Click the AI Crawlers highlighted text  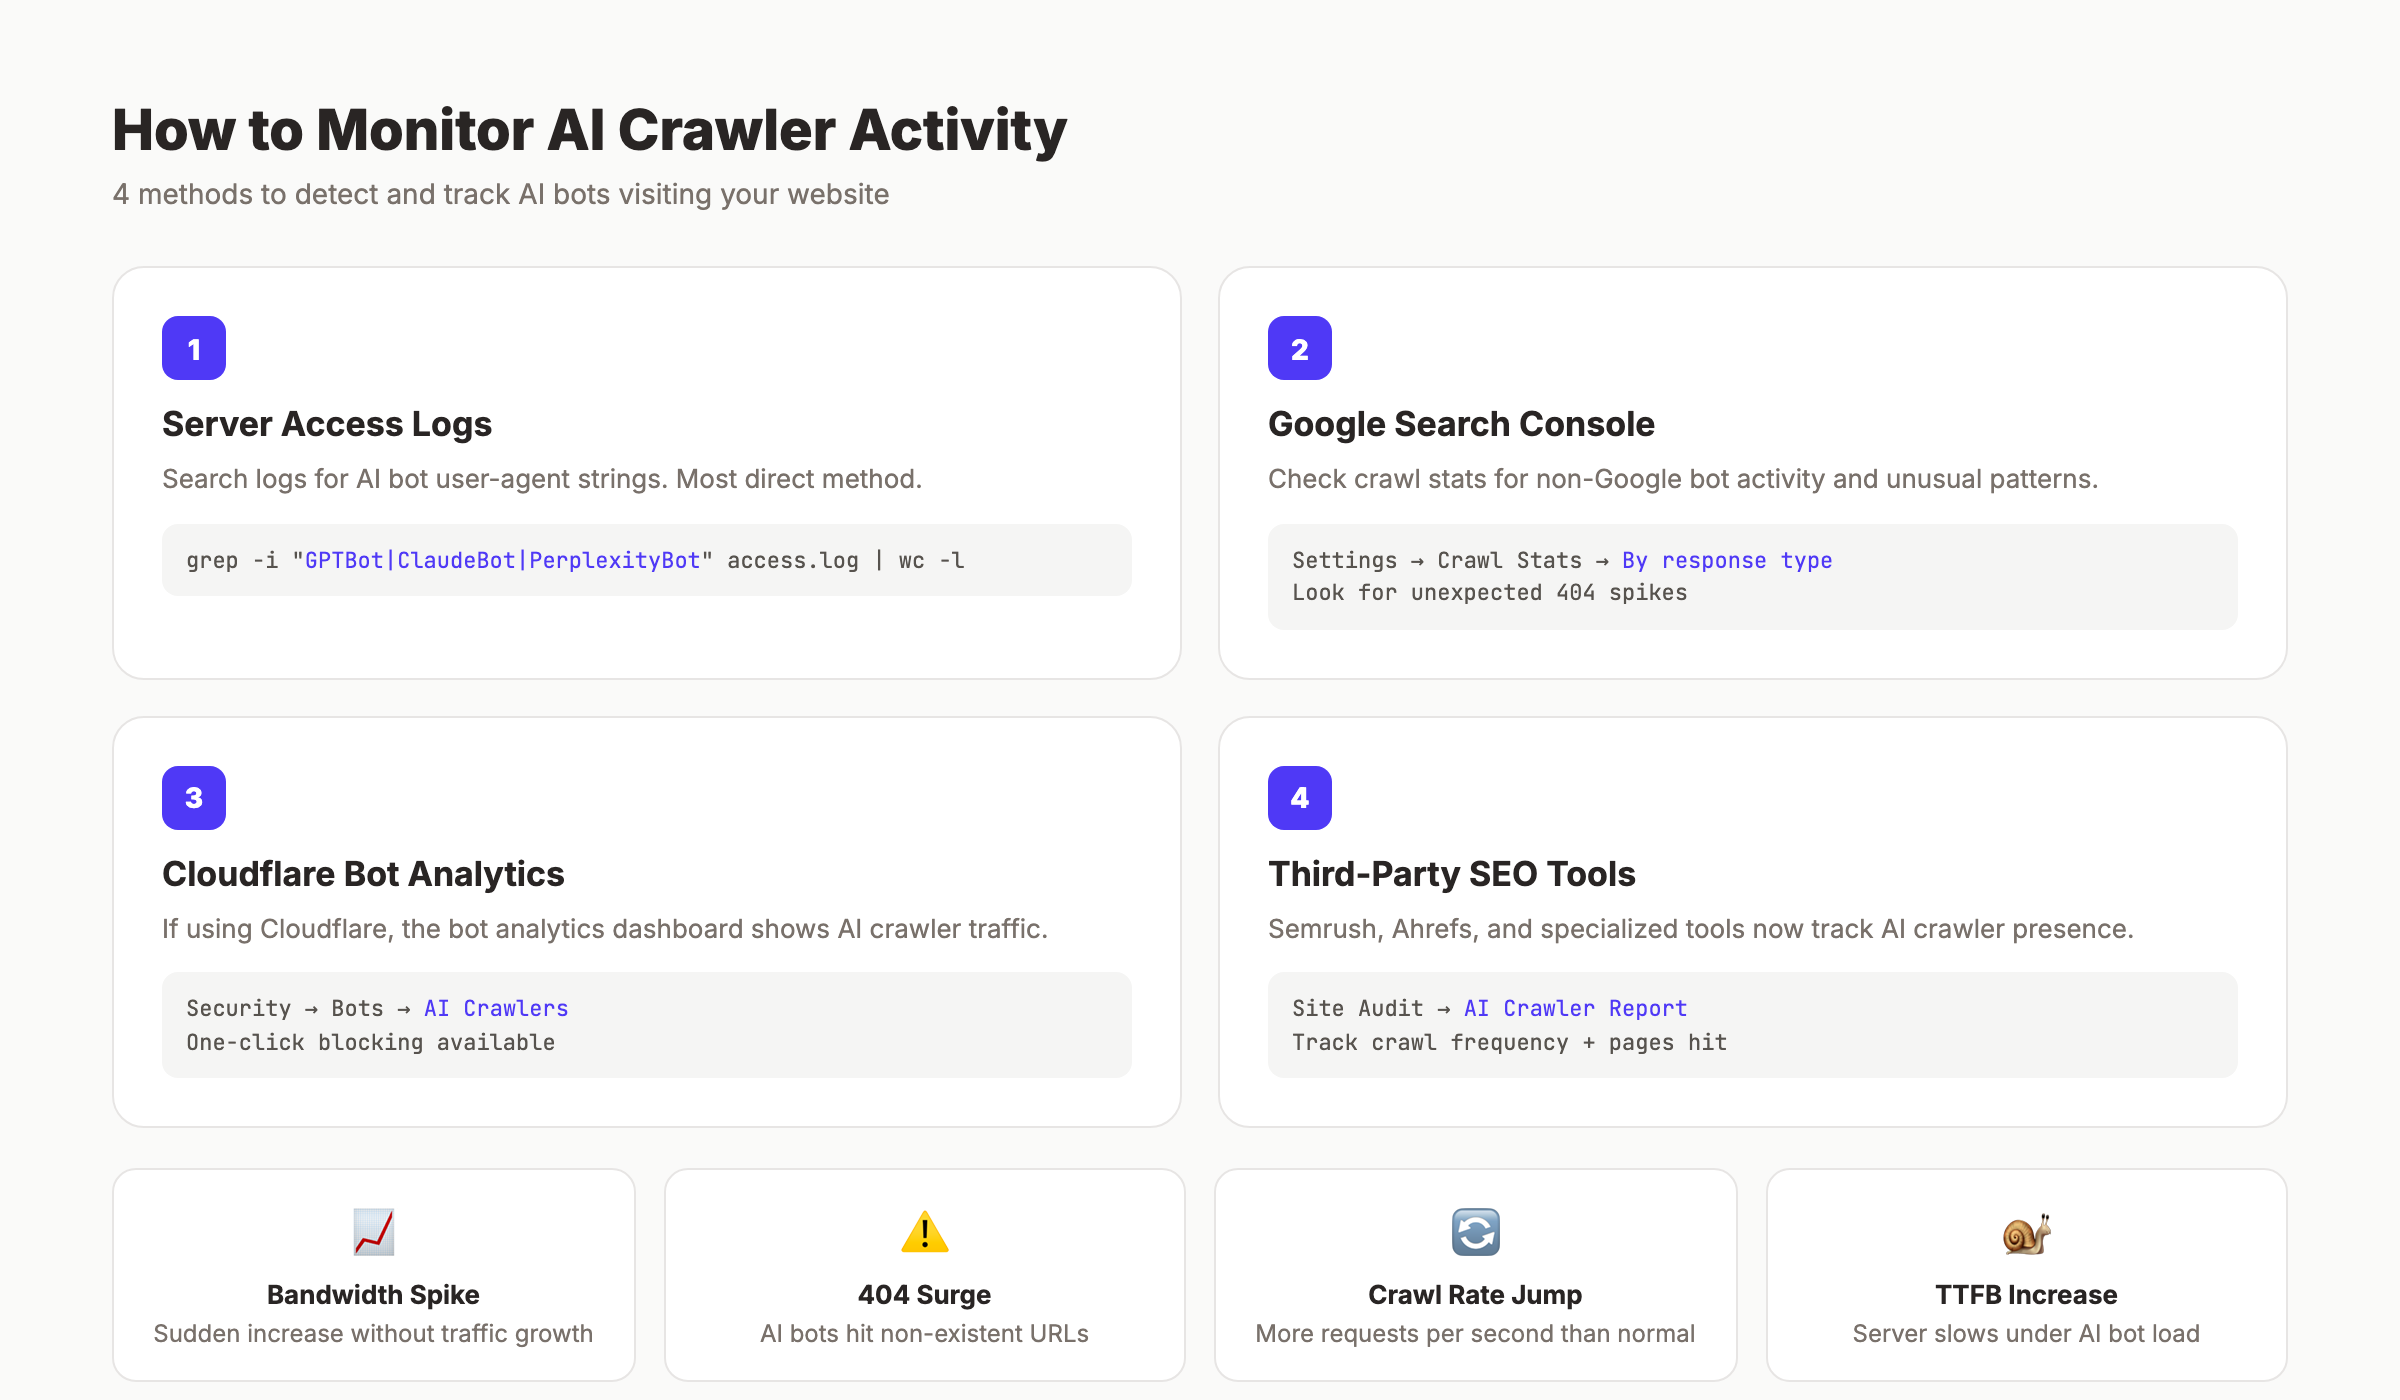click(495, 1008)
